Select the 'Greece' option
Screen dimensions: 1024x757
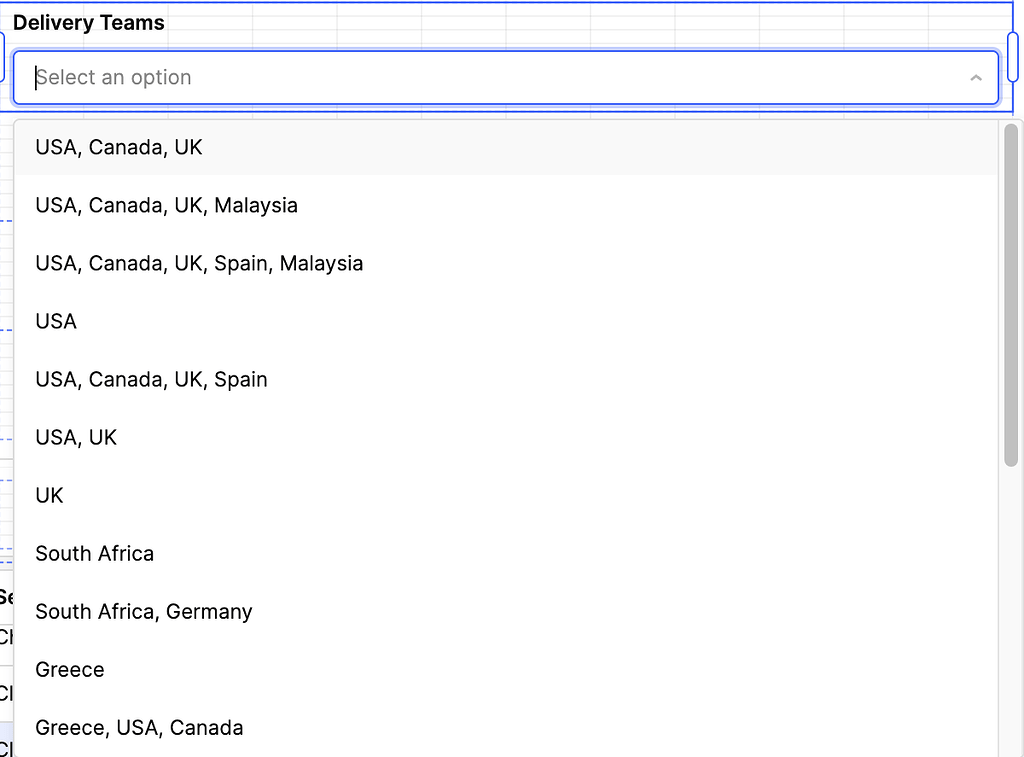point(505,670)
